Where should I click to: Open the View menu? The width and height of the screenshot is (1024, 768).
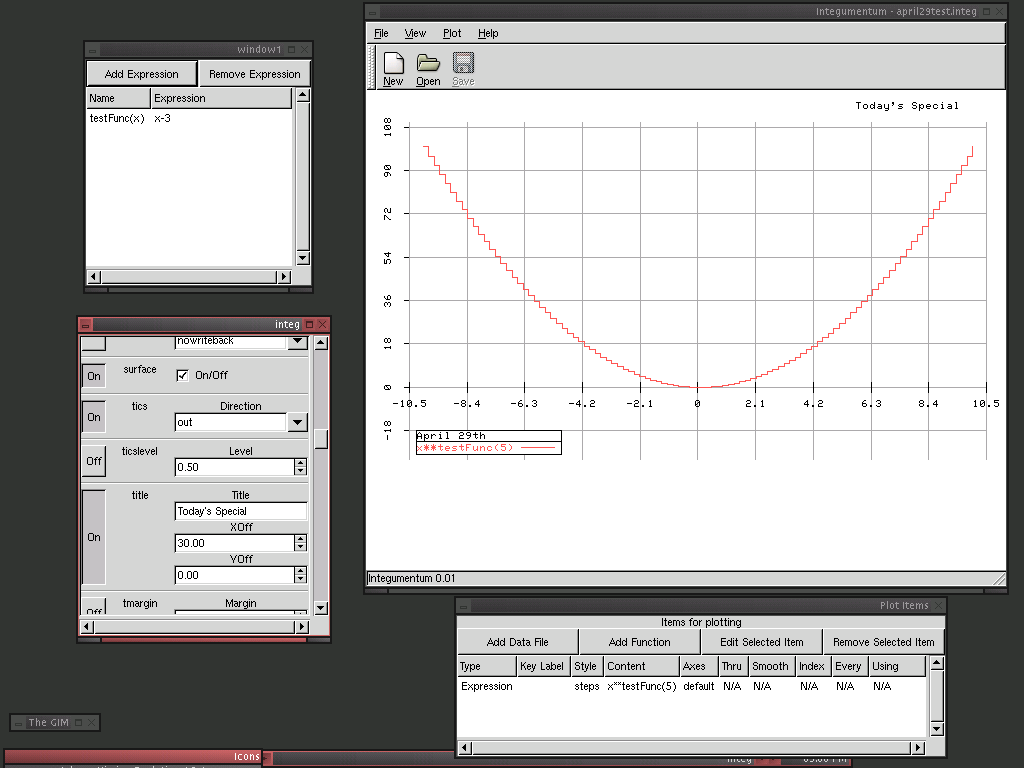coord(415,33)
